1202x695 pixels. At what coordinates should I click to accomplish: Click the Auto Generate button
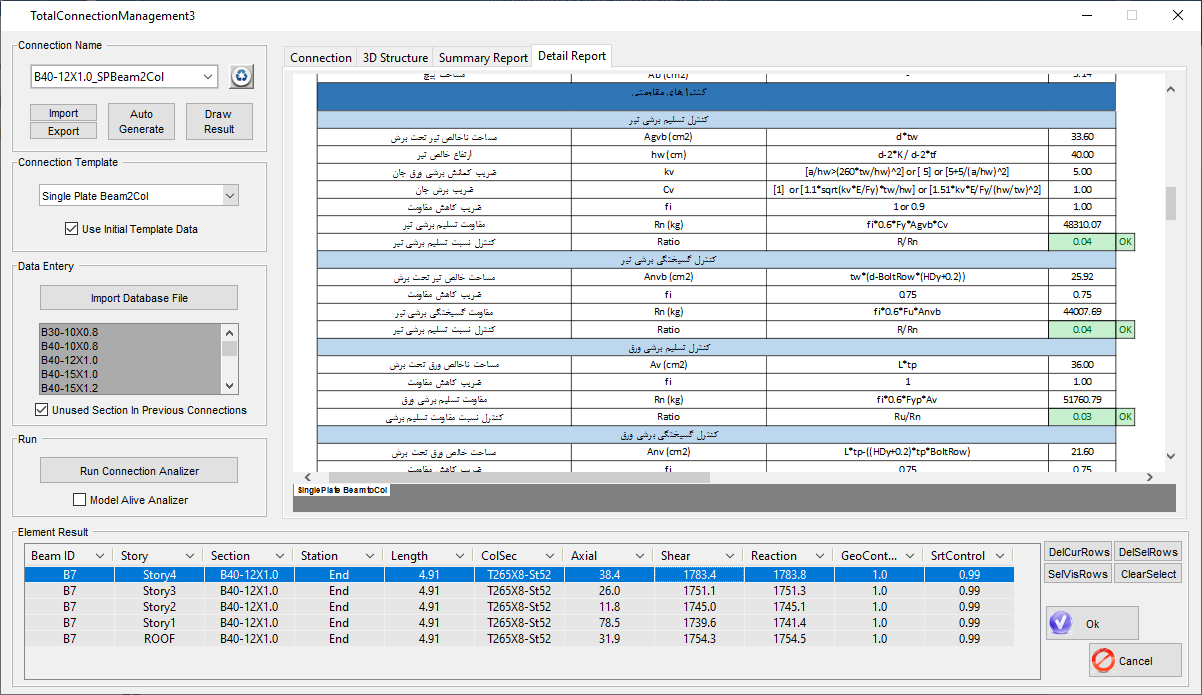(x=142, y=122)
